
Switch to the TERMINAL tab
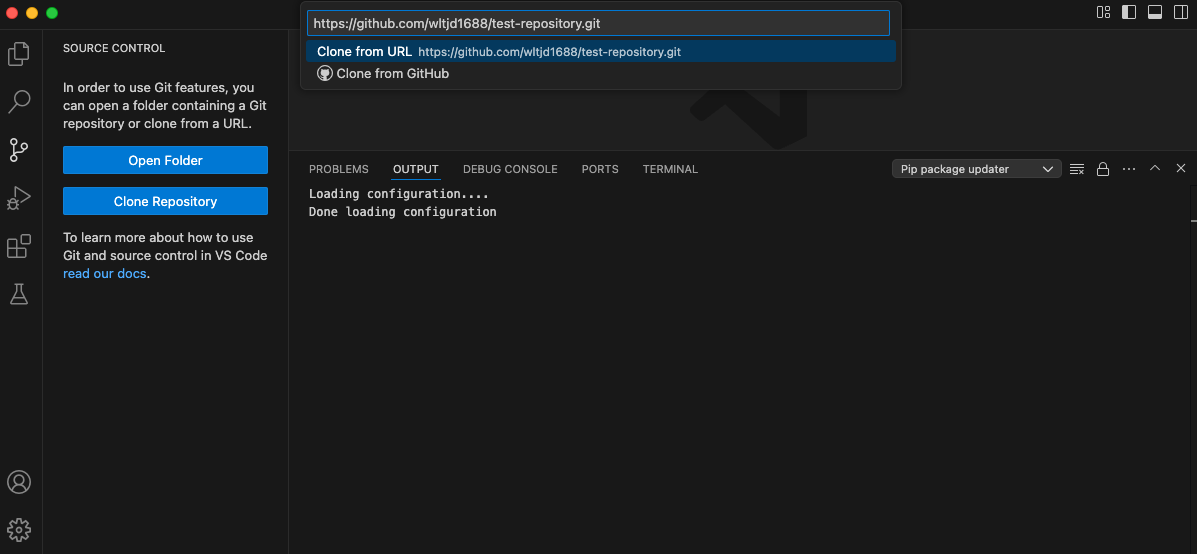670,169
